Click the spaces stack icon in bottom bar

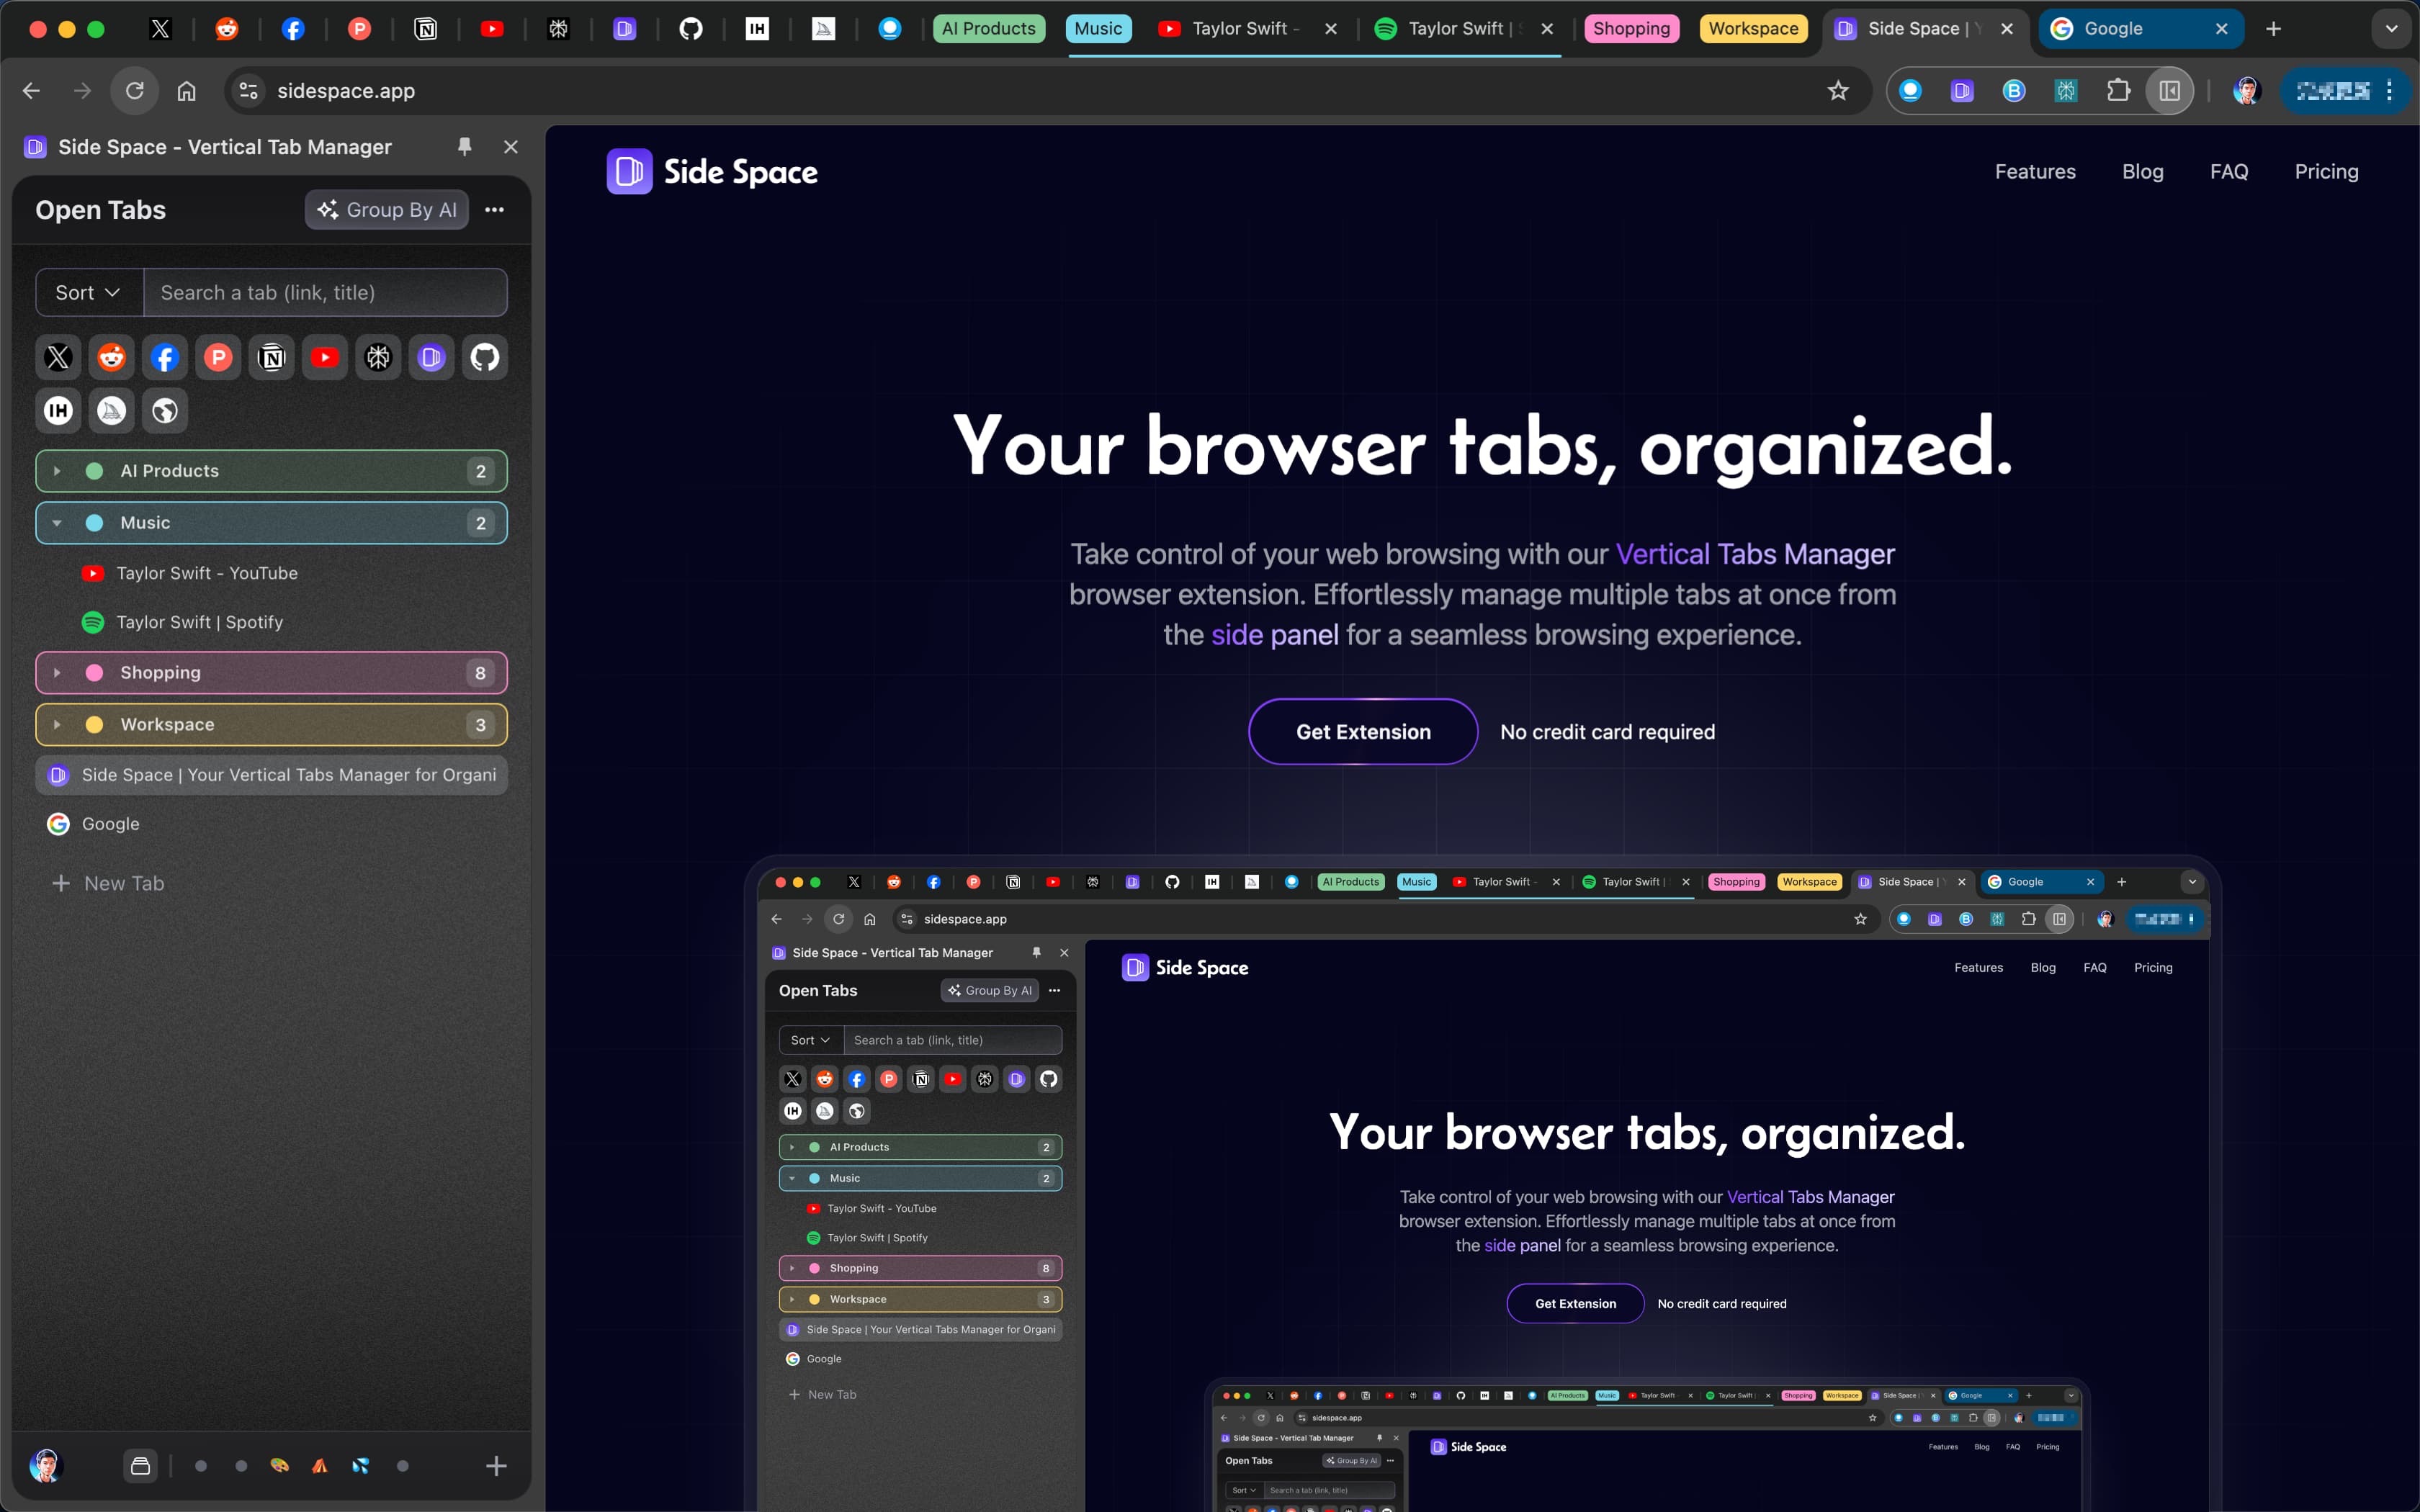click(x=141, y=1466)
